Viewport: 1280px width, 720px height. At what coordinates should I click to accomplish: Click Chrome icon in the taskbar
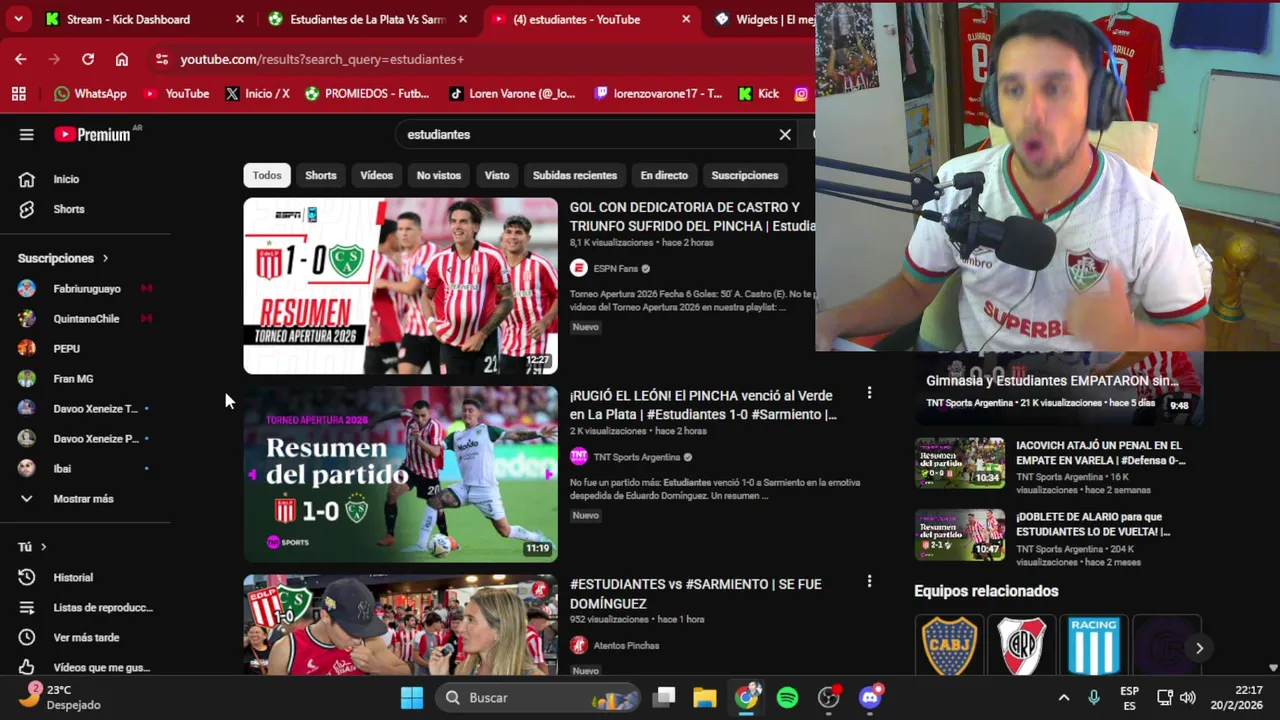747,698
